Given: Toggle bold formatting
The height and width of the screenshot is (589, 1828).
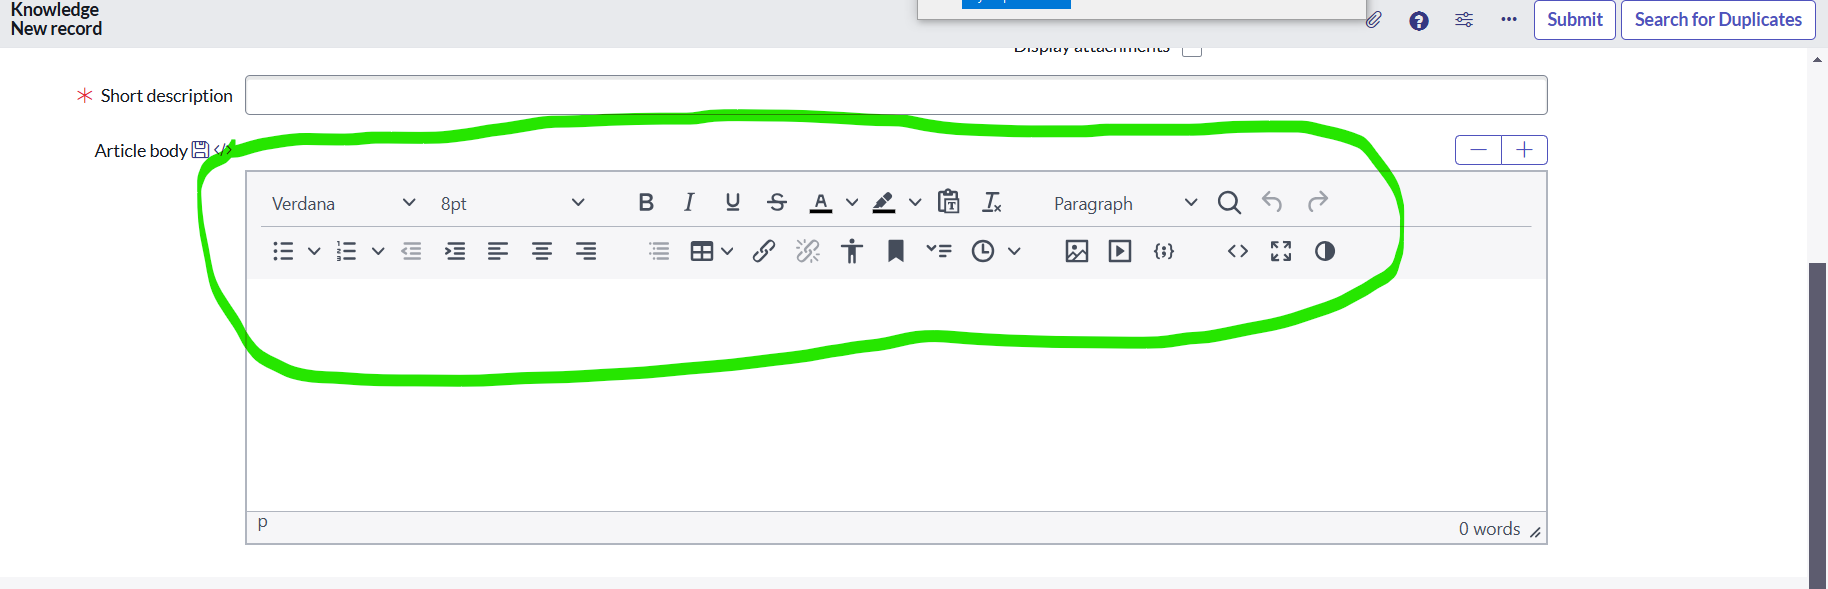Looking at the screenshot, I should [x=646, y=202].
